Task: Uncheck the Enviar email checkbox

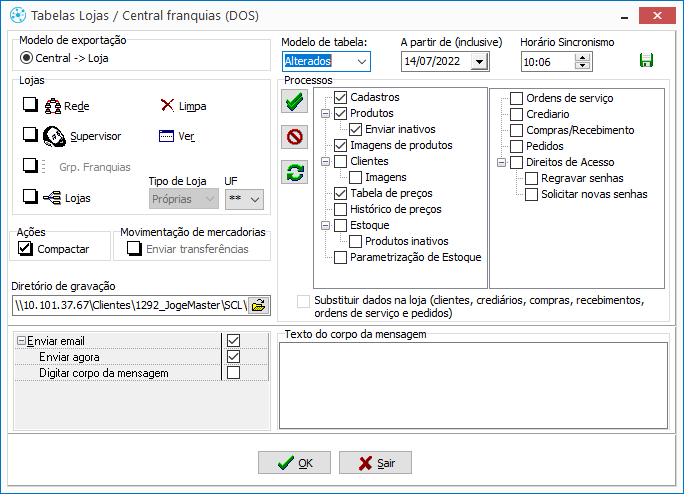Action: (x=233, y=340)
